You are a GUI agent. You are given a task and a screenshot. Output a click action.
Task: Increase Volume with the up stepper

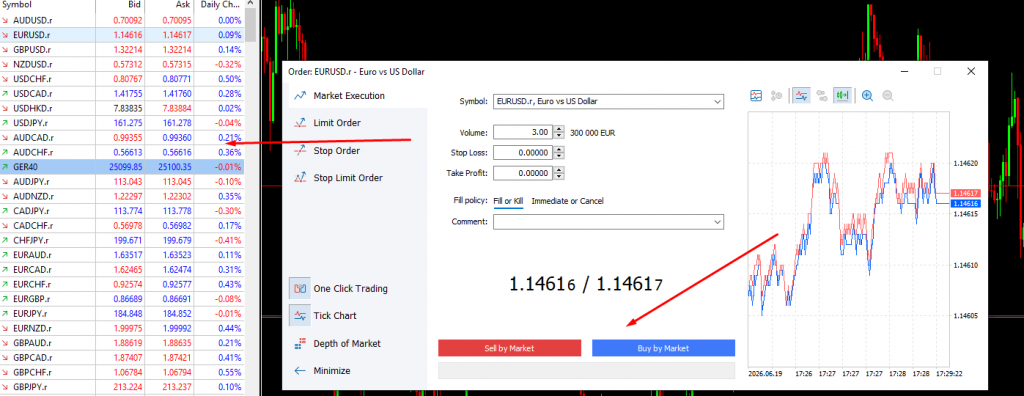click(559, 129)
